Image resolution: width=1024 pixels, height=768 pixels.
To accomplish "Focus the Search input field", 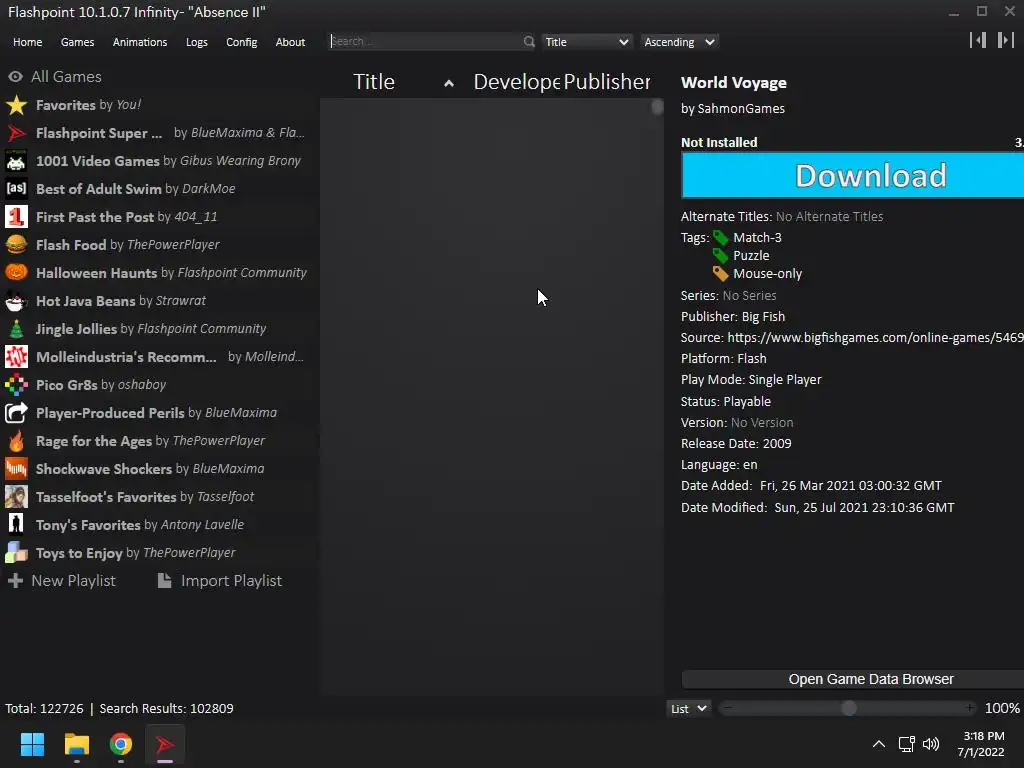I will (x=425, y=41).
